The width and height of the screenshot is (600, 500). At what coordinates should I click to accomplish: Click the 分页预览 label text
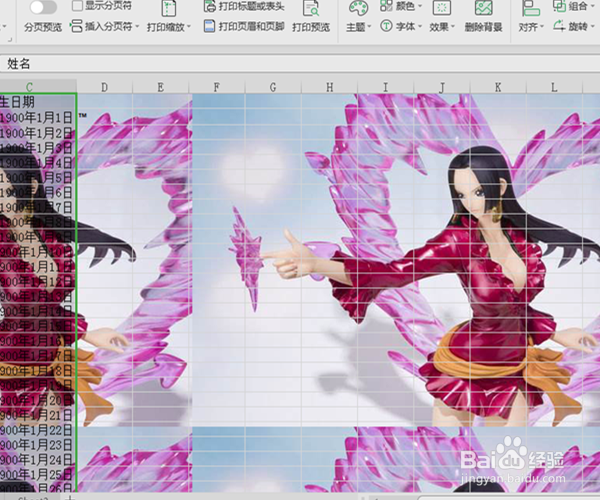tap(43, 27)
